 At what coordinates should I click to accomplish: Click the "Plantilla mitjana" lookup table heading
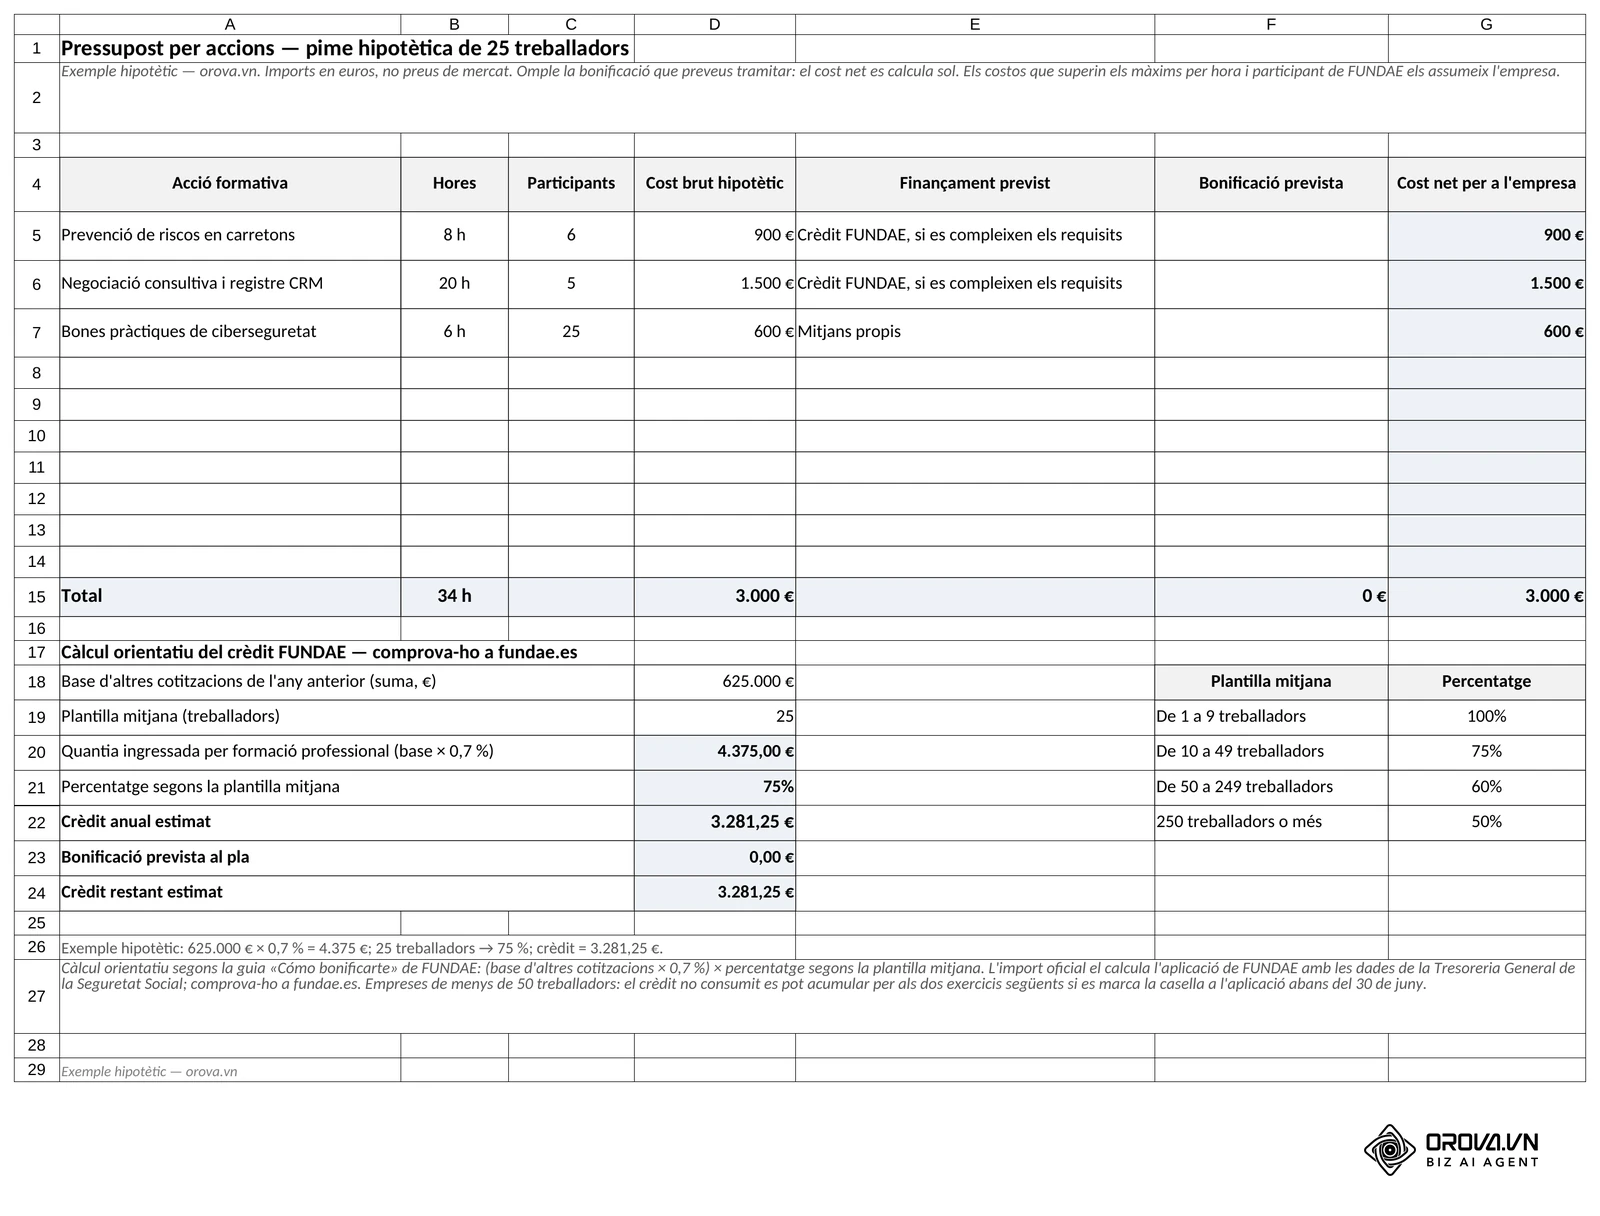coord(1271,682)
